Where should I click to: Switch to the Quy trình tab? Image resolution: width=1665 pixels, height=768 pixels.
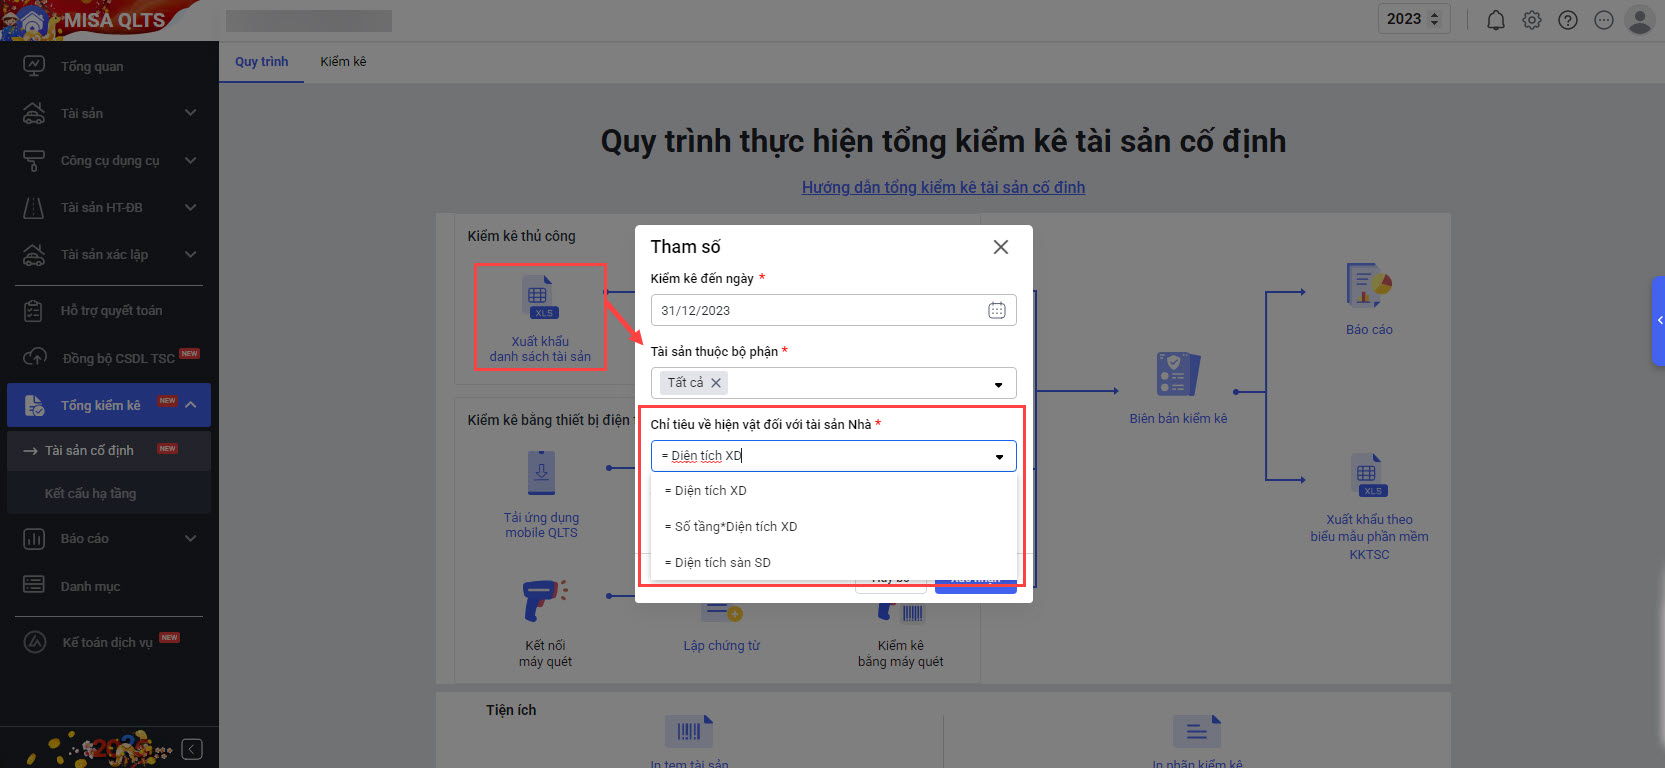pos(262,62)
